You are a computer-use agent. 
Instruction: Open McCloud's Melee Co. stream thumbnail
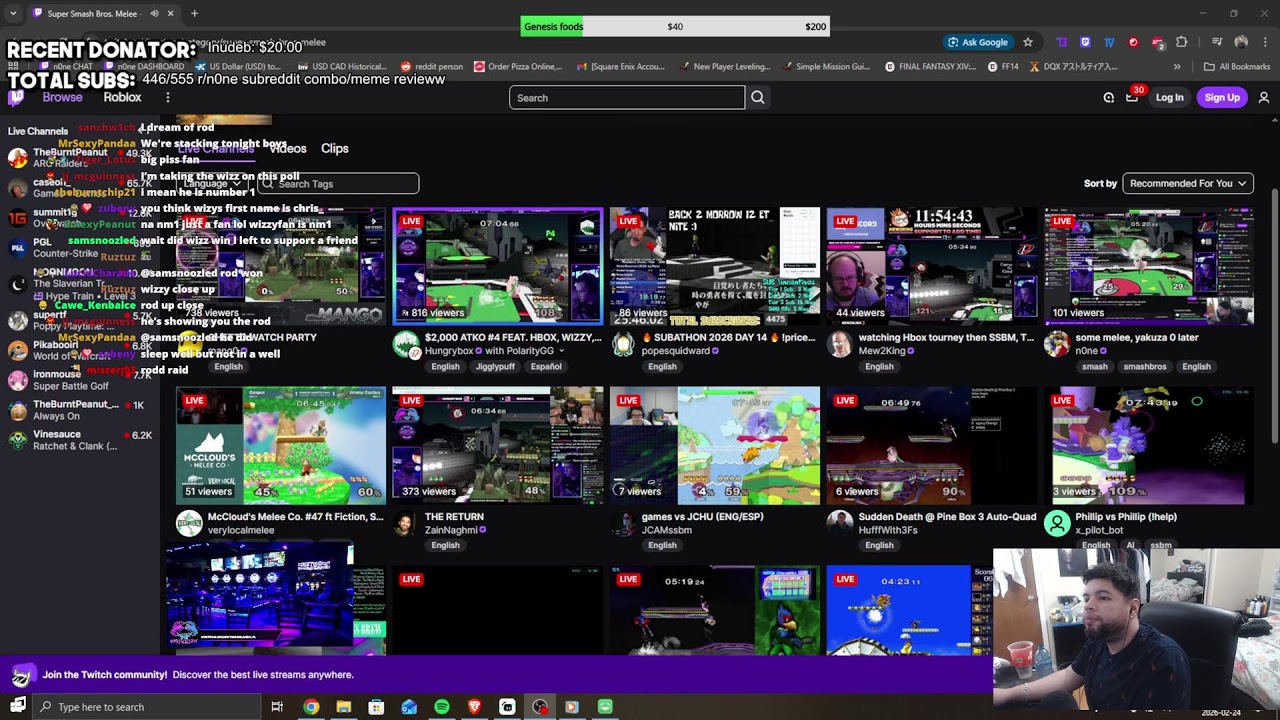point(281,445)
